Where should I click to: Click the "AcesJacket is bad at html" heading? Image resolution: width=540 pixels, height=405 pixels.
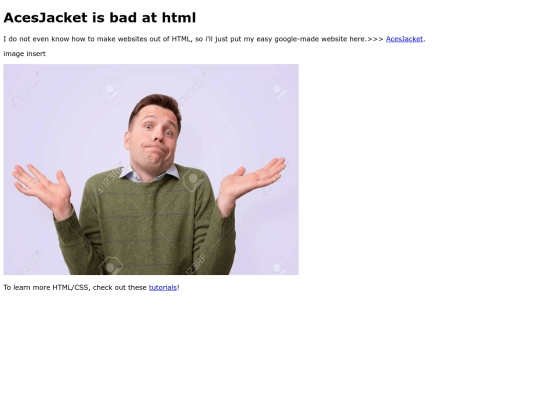[100, 18]
